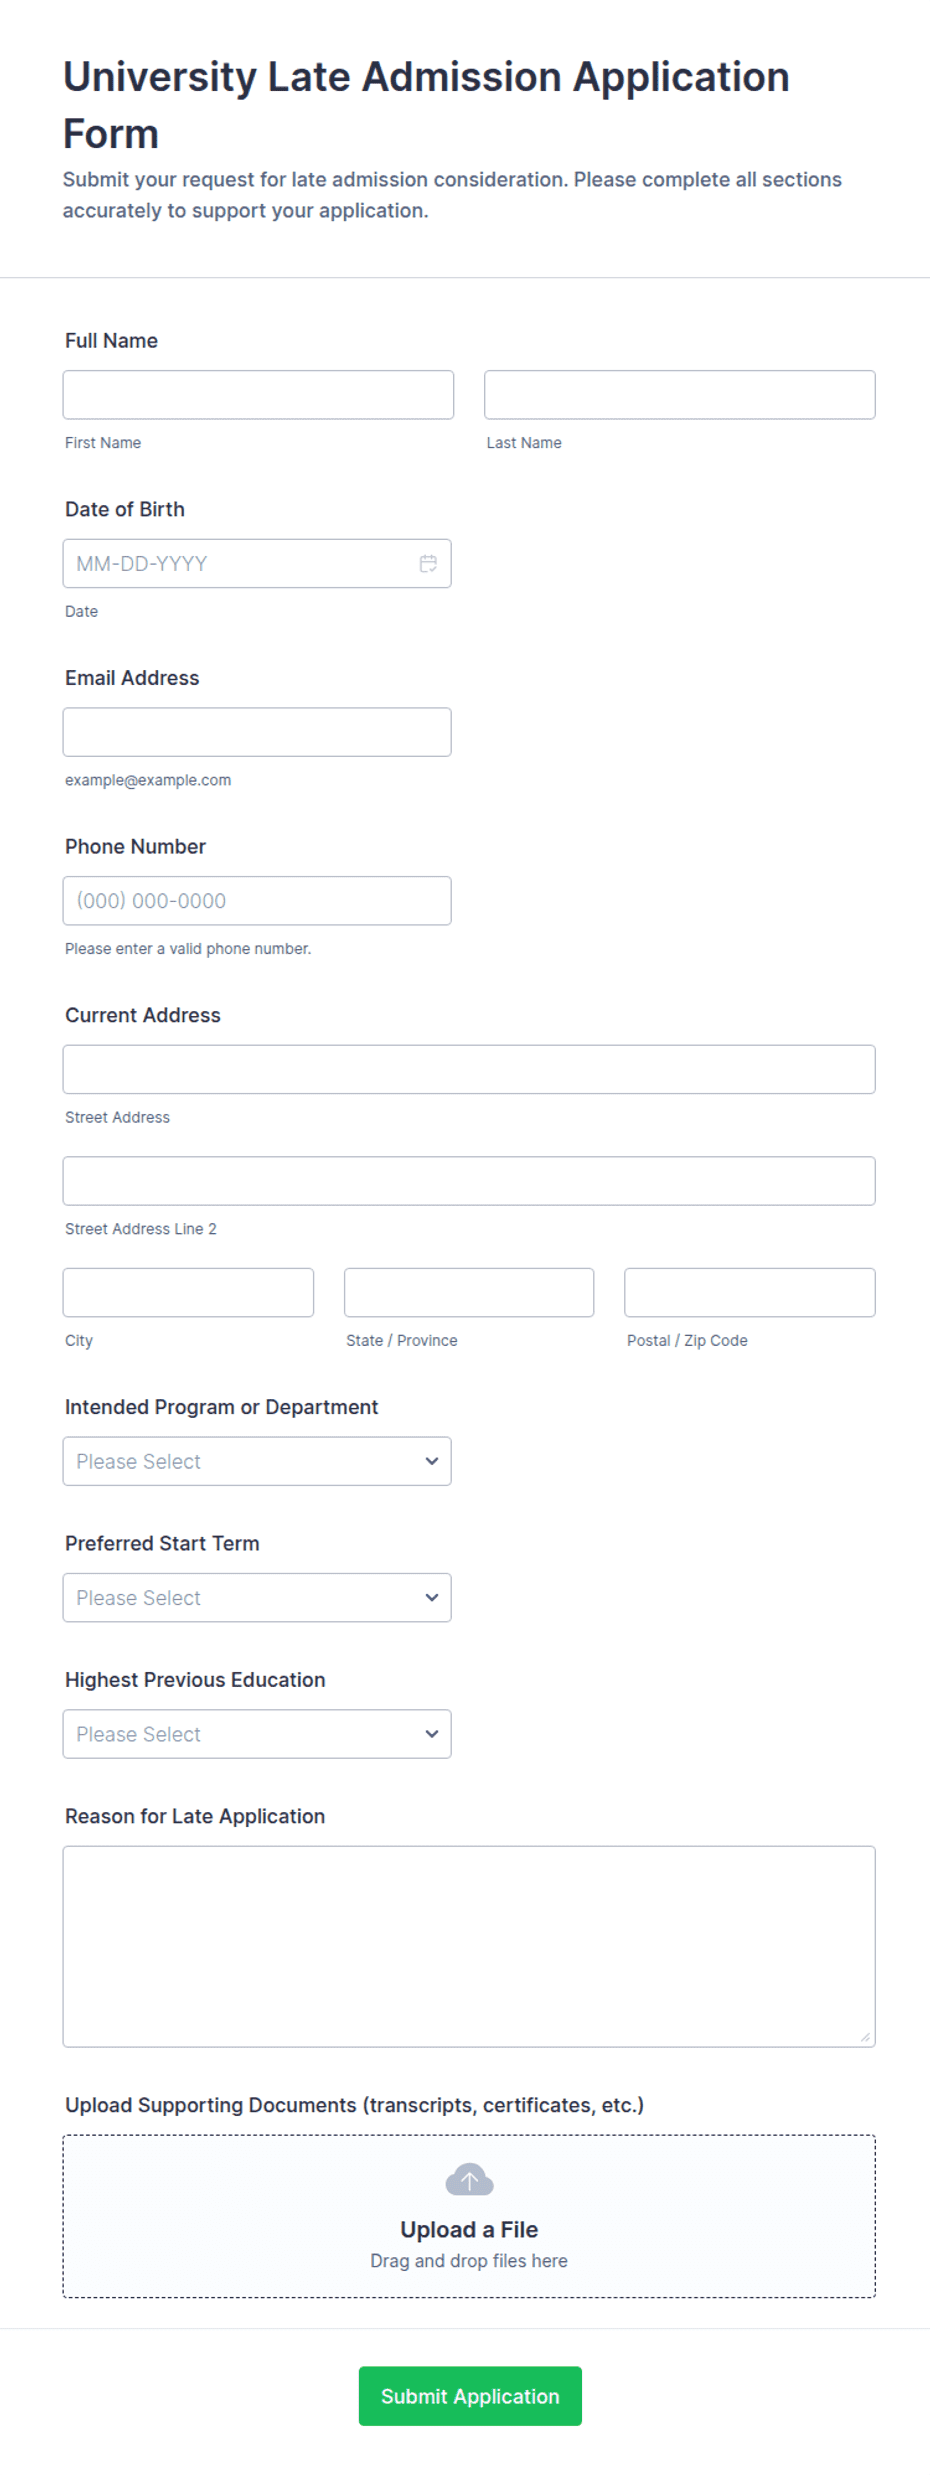Click into the Last Name field

click(680, 395)
